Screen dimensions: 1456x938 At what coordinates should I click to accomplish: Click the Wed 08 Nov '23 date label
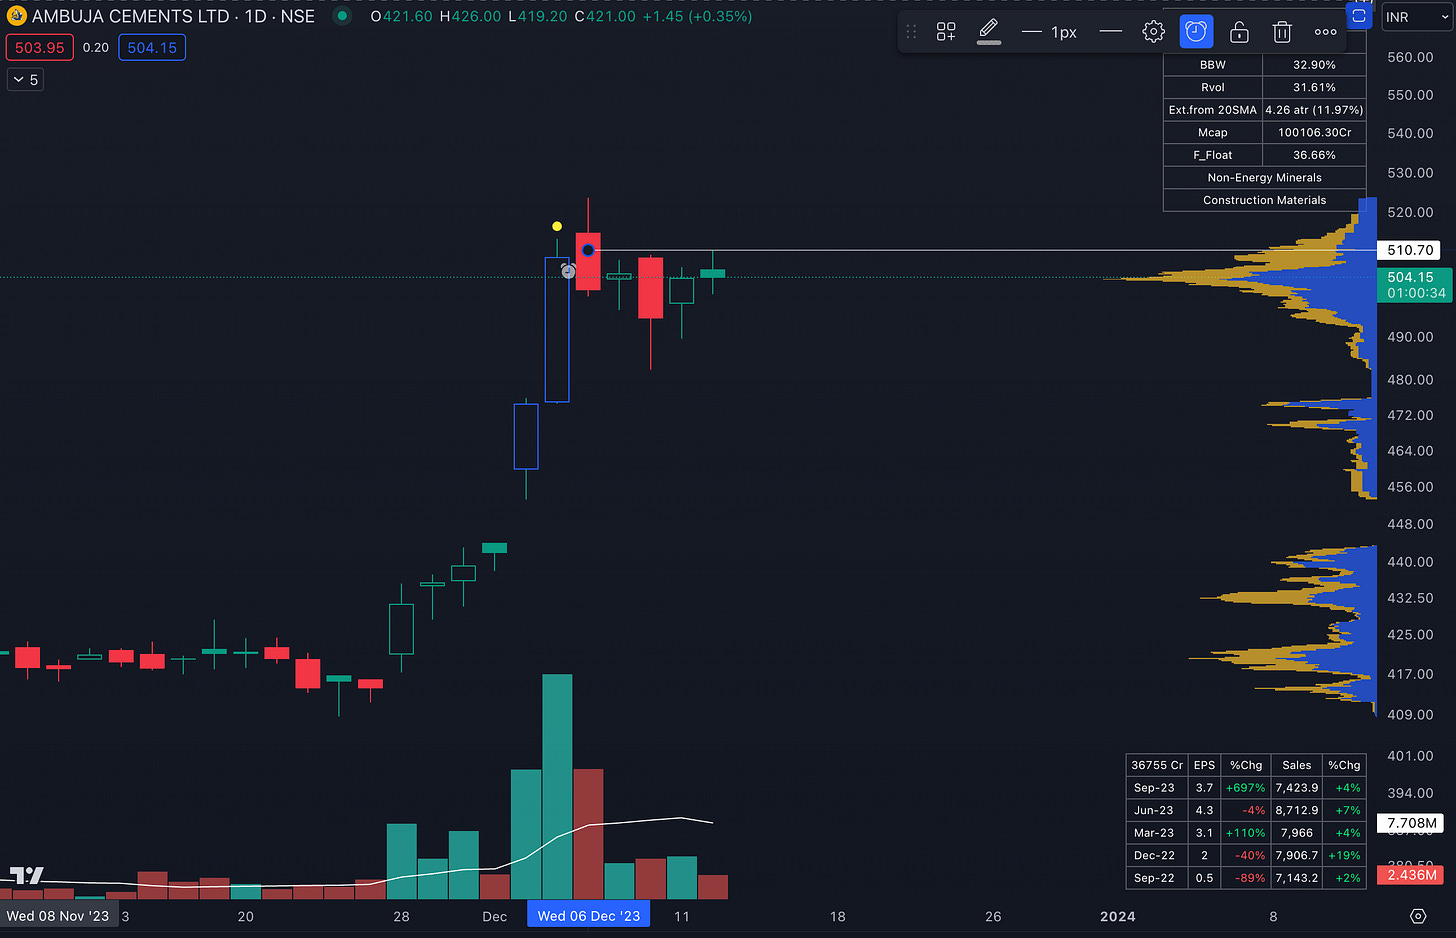[x=58, y=916]
